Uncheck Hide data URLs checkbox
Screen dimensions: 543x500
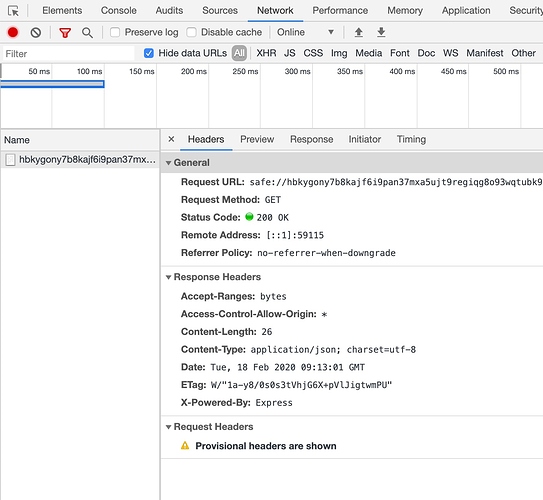pos(149,53)
